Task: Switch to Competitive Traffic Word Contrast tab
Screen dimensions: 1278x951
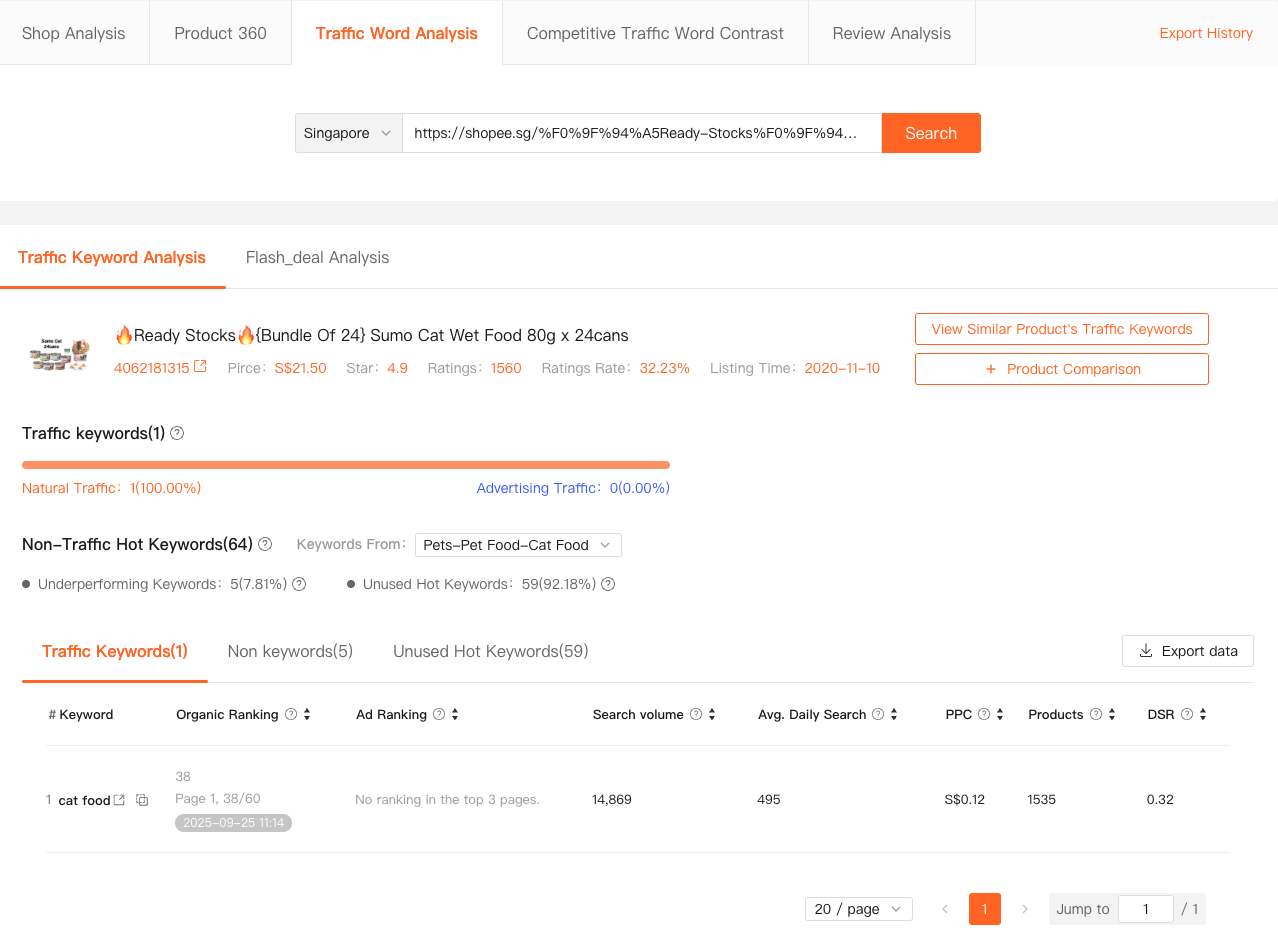Action: click(655, 33)
